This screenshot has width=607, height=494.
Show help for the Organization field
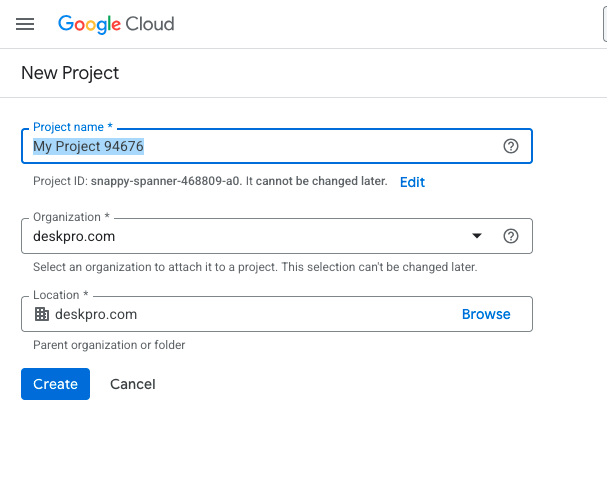pos(511,236)
